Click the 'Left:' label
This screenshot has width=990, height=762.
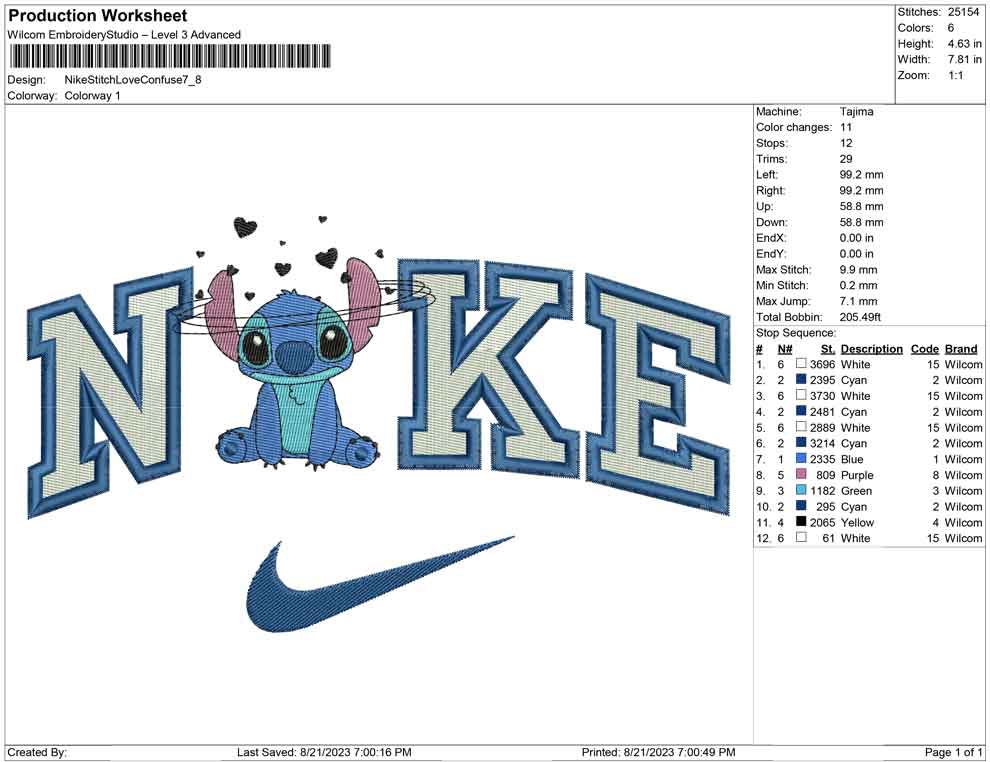point(767,174)
